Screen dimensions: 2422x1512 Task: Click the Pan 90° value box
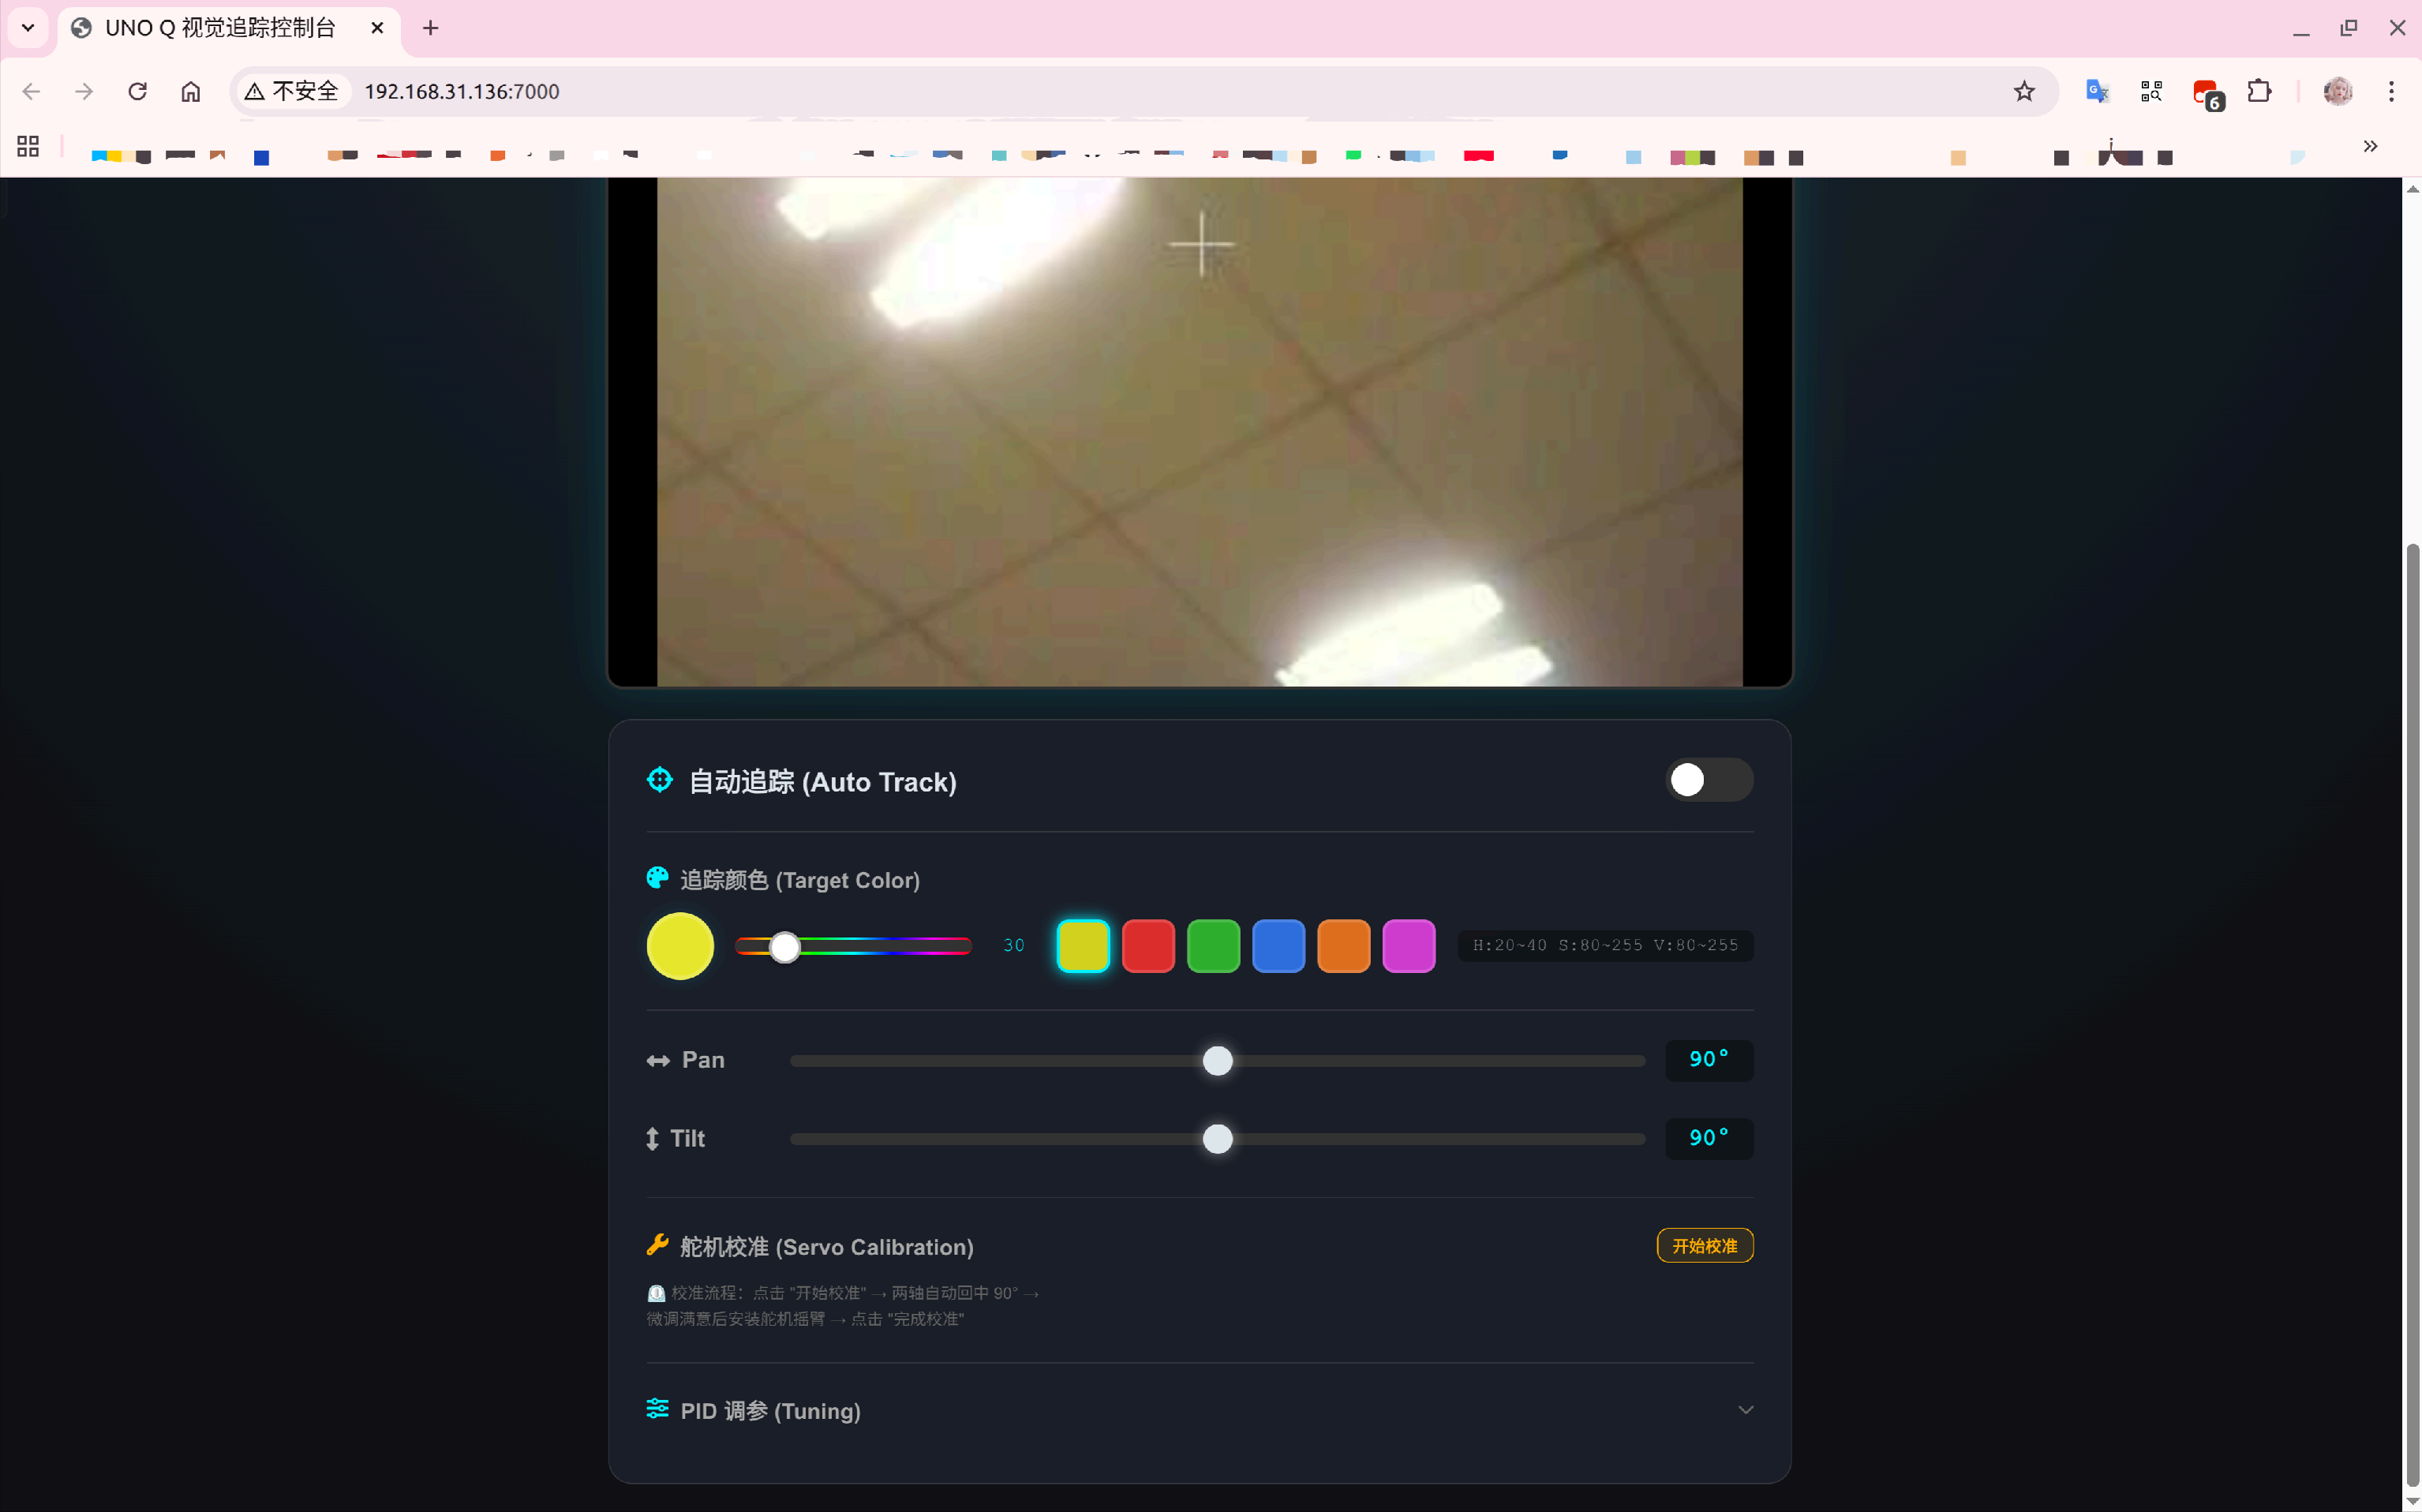pos(1709,1060)
